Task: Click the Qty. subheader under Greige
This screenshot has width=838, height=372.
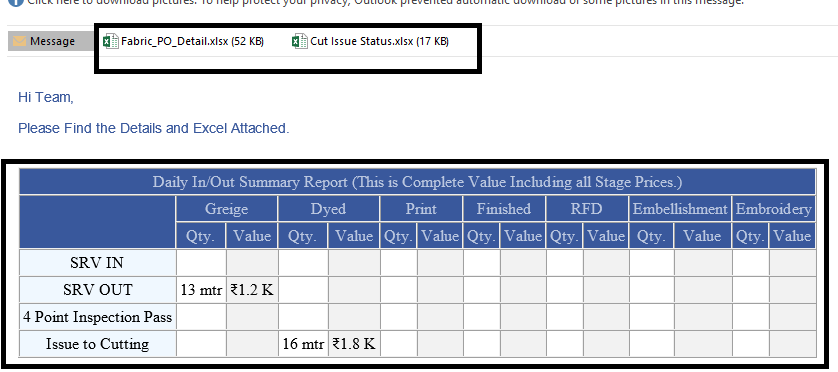Action: click(x=201, y=236)
